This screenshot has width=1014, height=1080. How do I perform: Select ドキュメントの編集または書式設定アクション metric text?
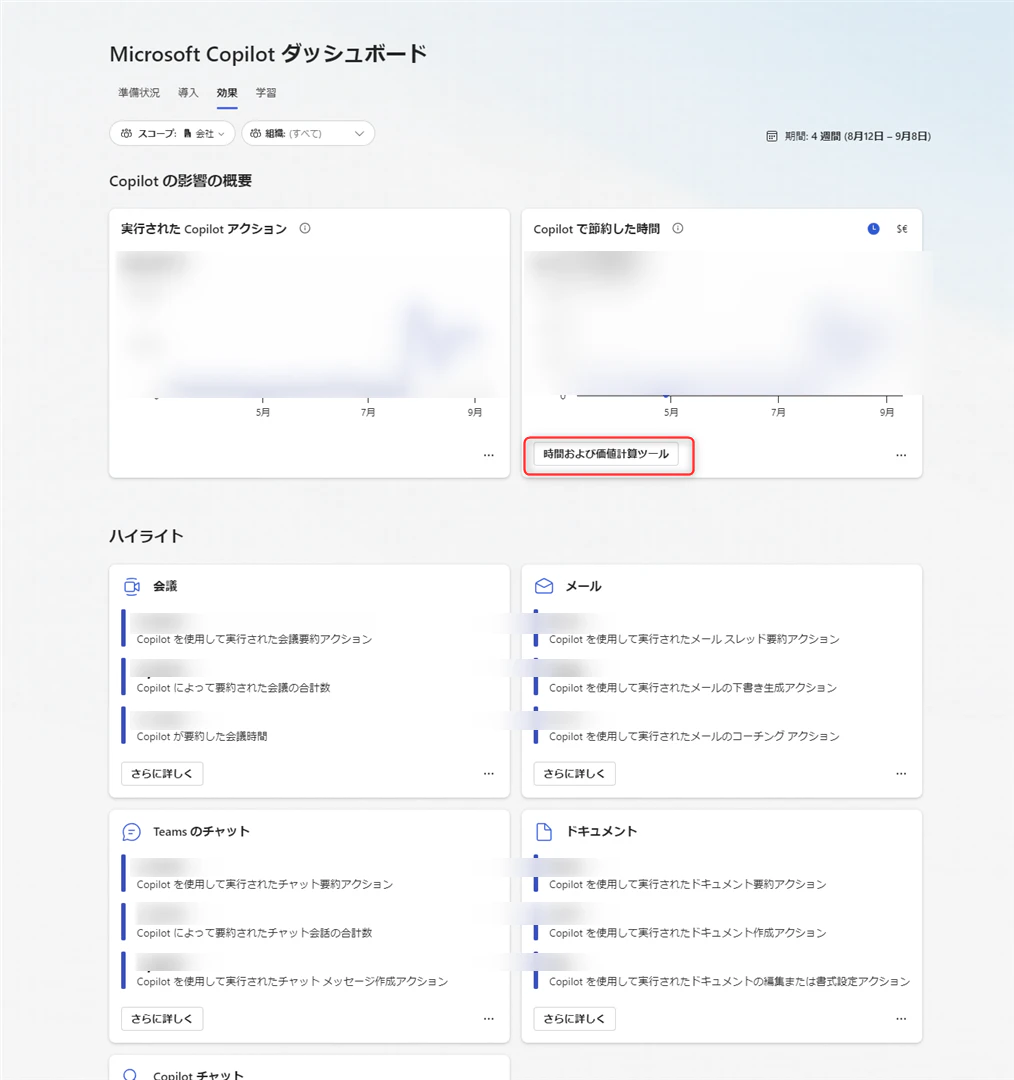click(730, 982)
